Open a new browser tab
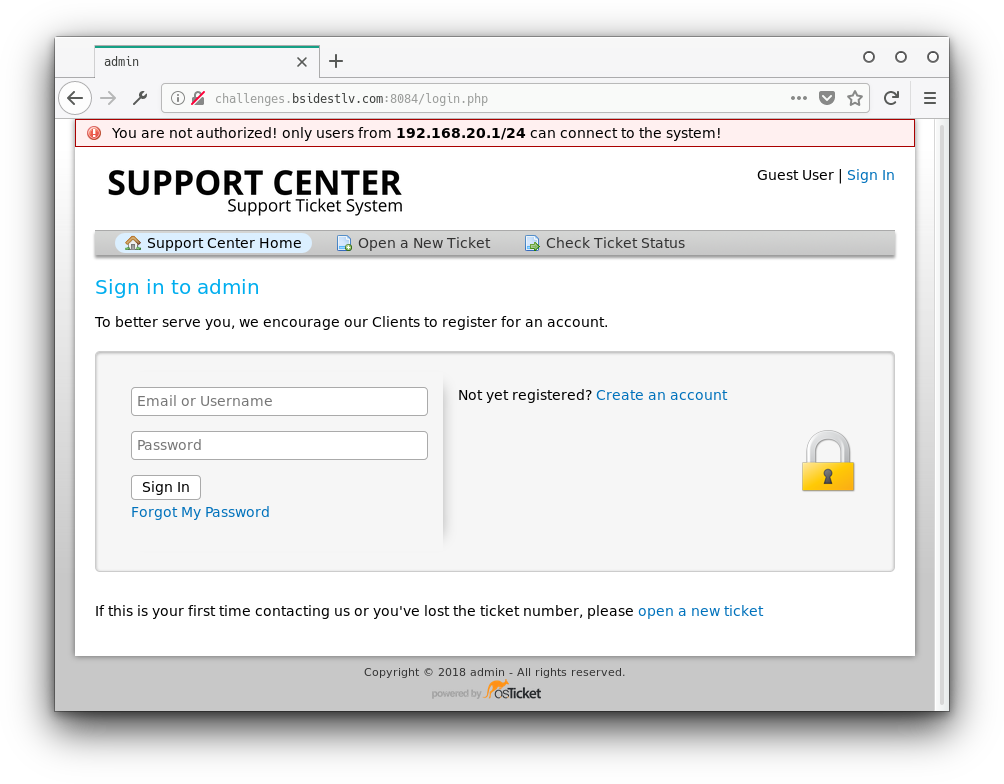The image size is (1004, 784). tap(336, 61)
